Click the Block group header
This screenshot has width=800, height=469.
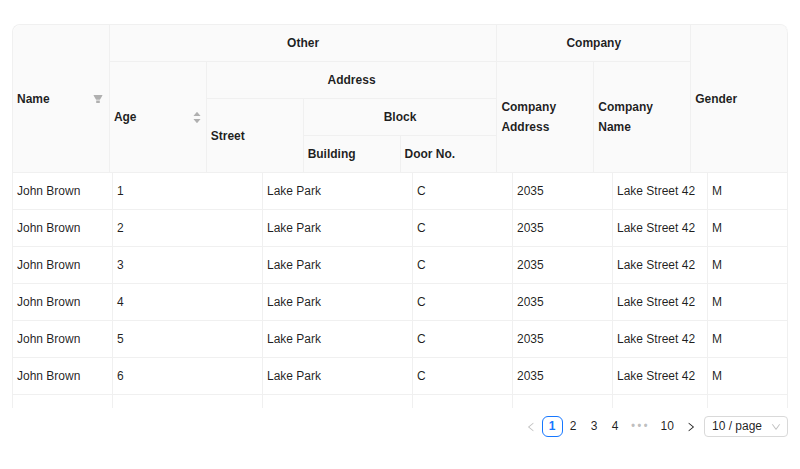point(400,117)
